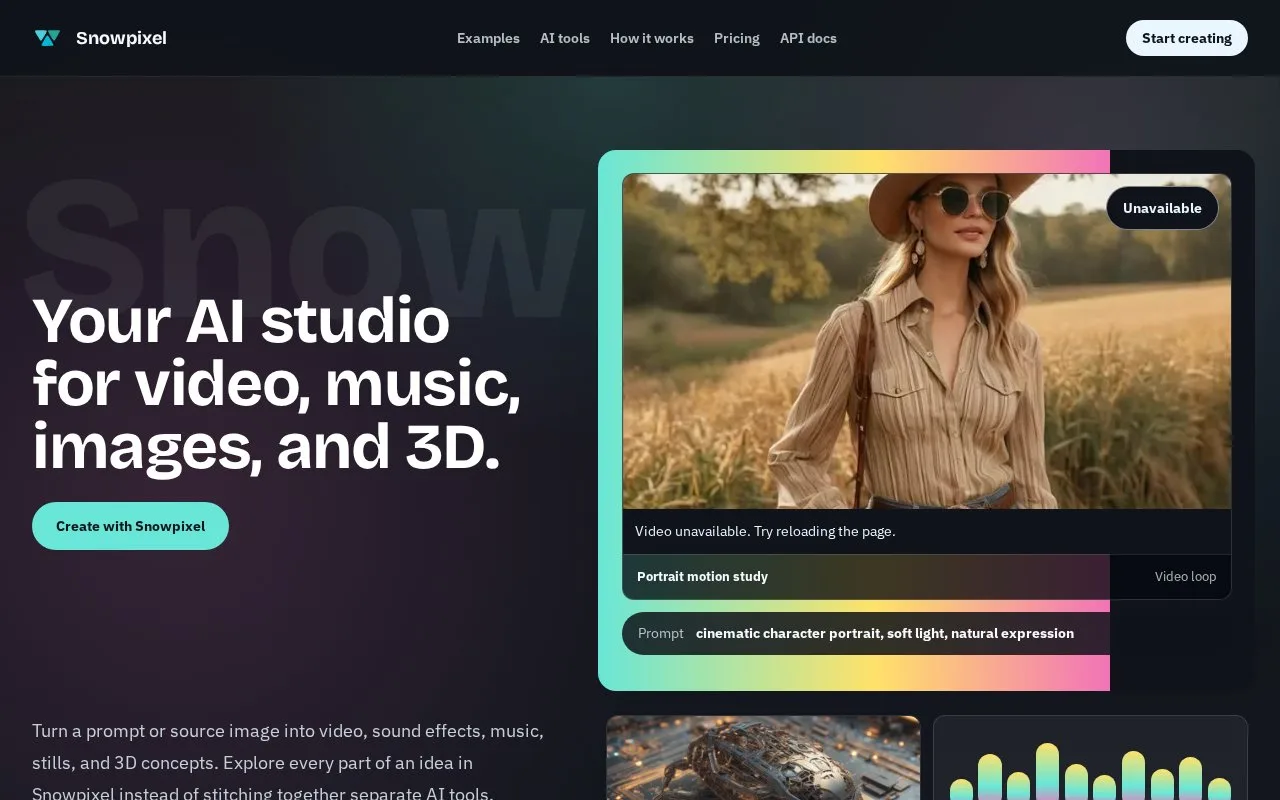Click the Unavailable badge on video
1280x800 pixels.
point(1162,208)
